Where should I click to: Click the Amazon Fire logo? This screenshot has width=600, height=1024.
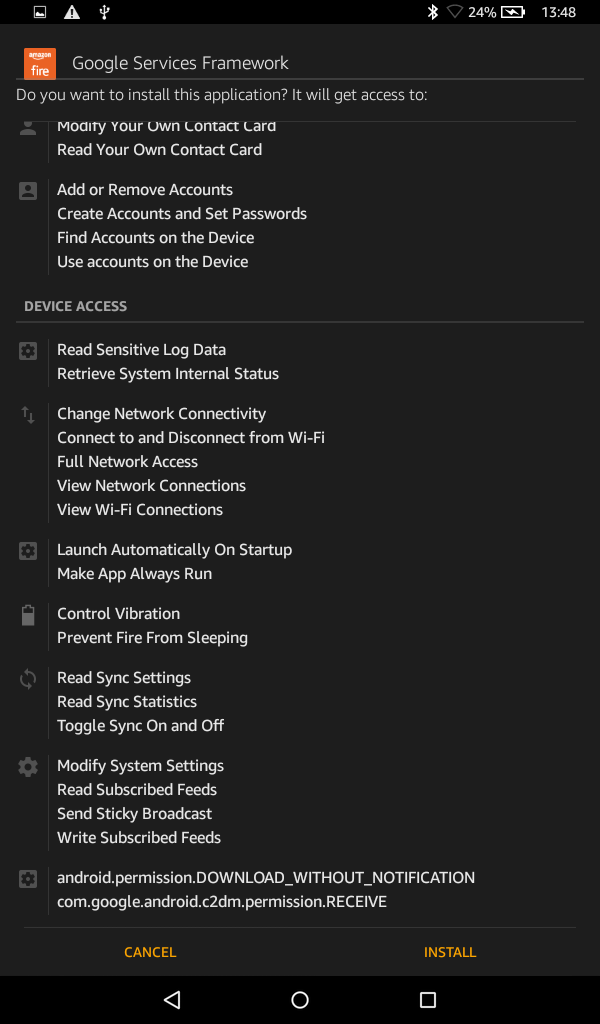[38, 62]
